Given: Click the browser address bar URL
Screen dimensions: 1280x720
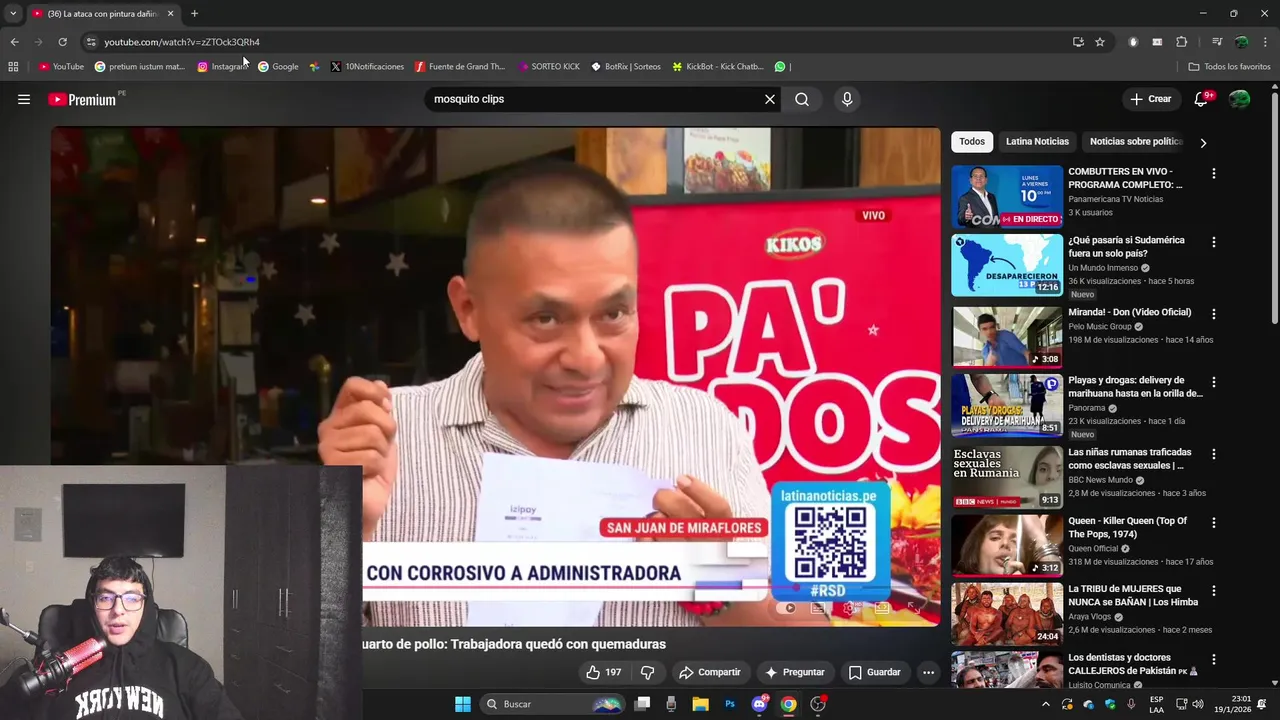Looking at the screenshot, I should pos(182,42).
